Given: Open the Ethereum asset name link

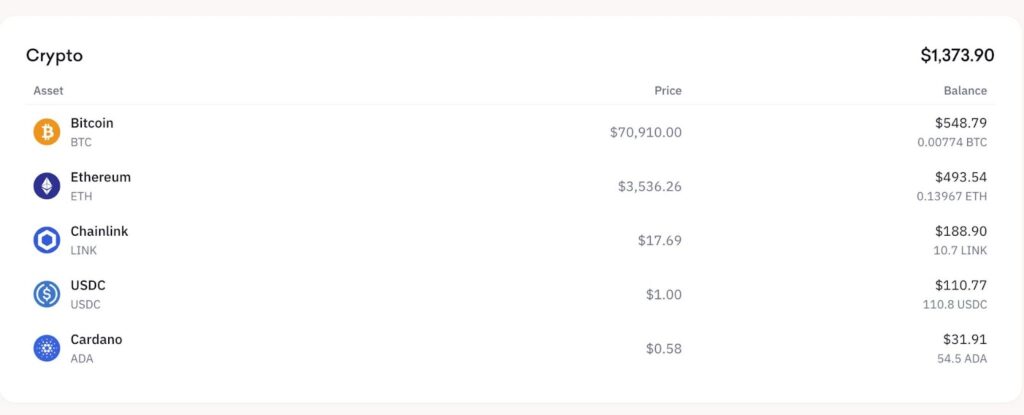Looking at the screenshot, I should (x=100, y=177).
